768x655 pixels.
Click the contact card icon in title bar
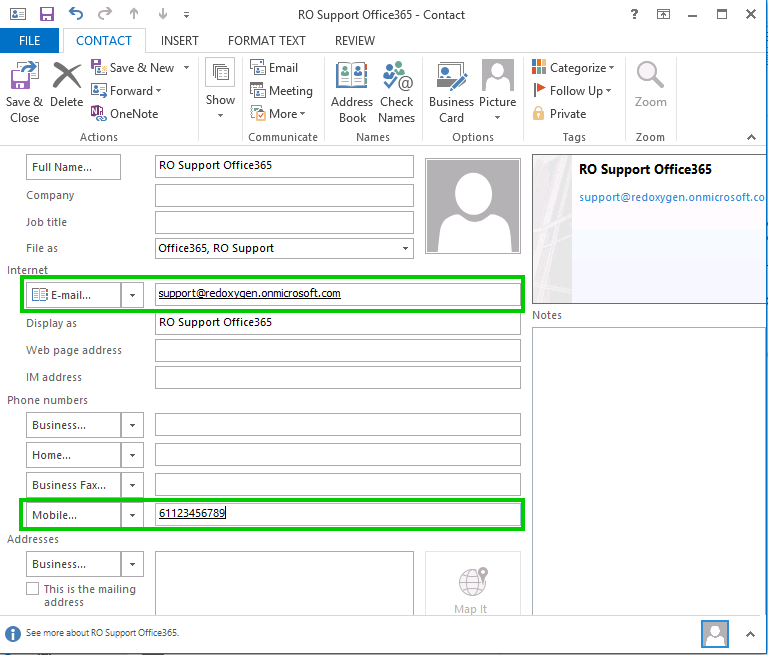(18, 14)
